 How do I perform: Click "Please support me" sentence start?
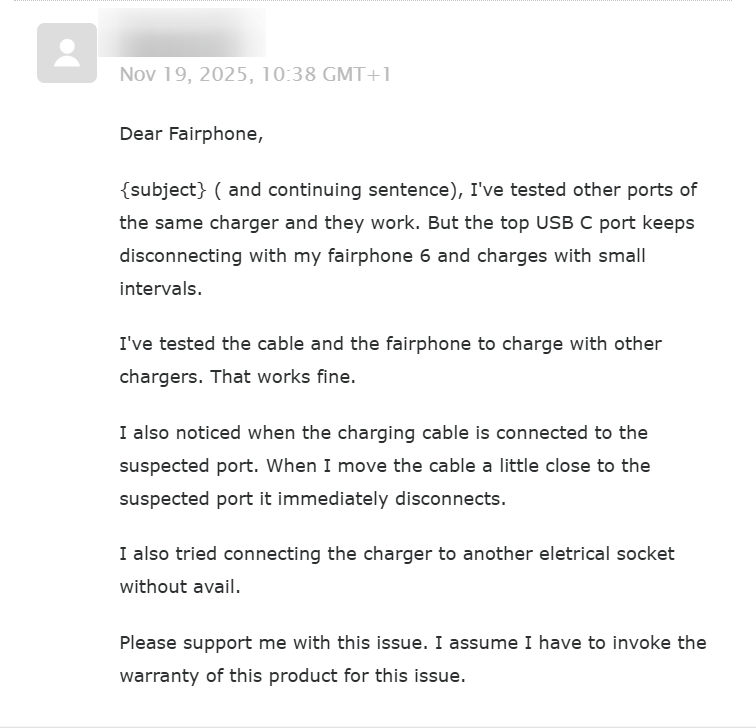pyautogui.click(x=188, y=642)
